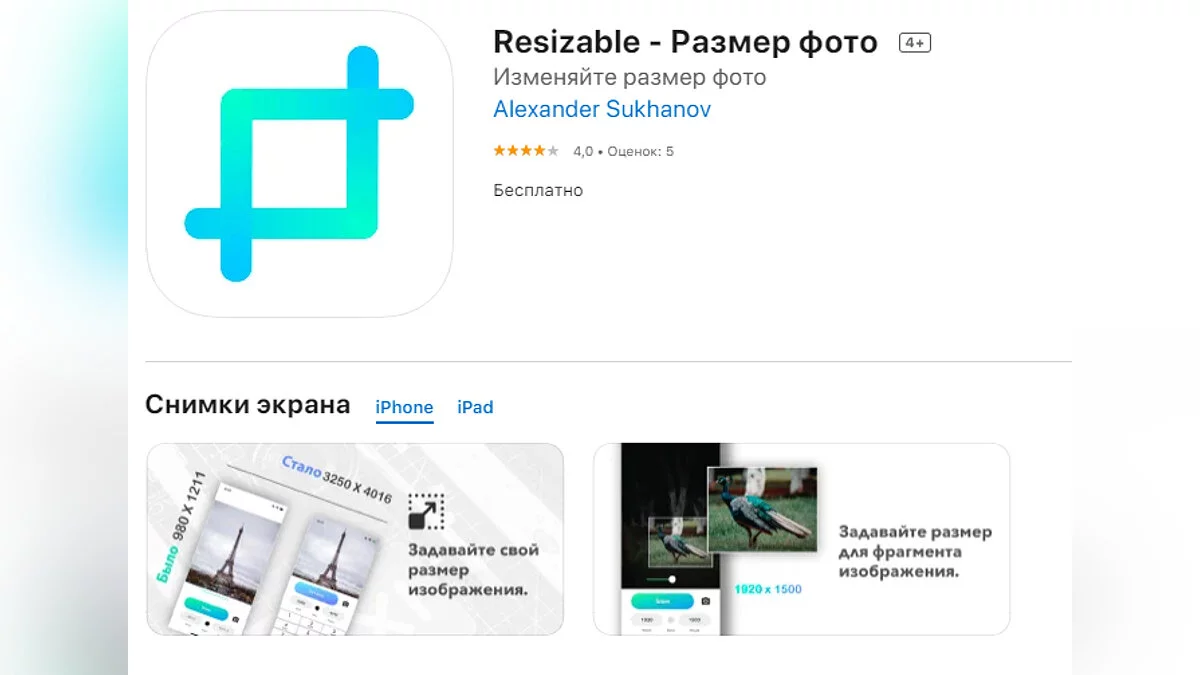This screenshot has height=675, width=1200.
Task: Click the teal button on left Eiffel phone
Action: [205, 607]
